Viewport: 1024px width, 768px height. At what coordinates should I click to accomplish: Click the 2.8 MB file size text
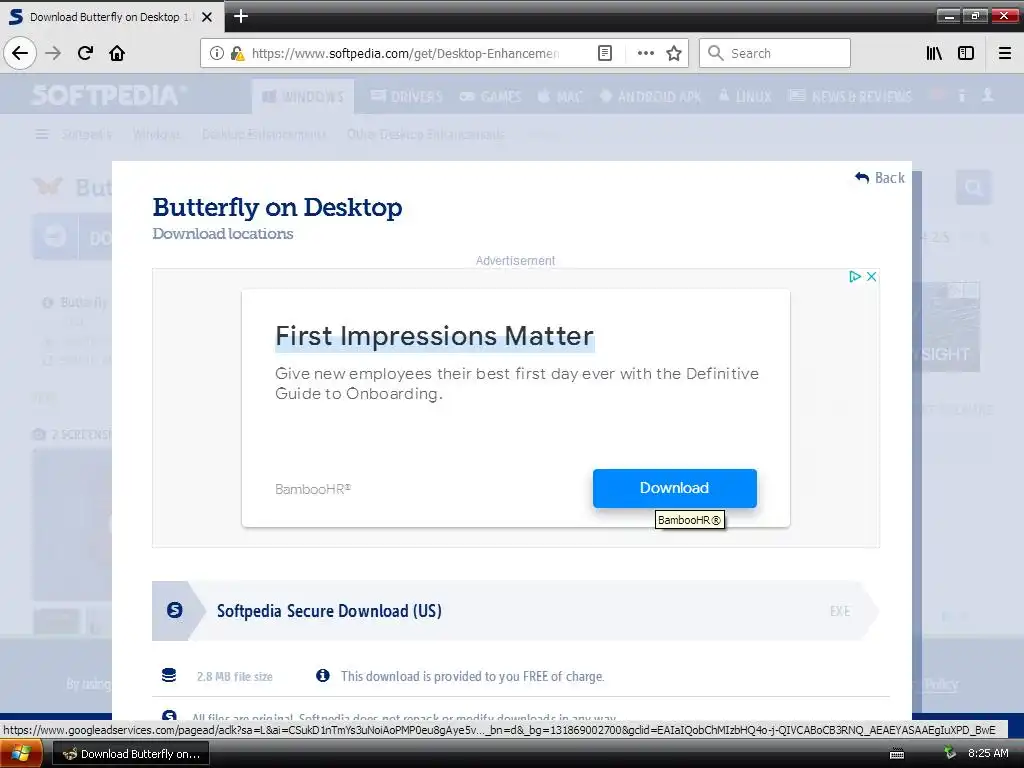pos(234,677)
